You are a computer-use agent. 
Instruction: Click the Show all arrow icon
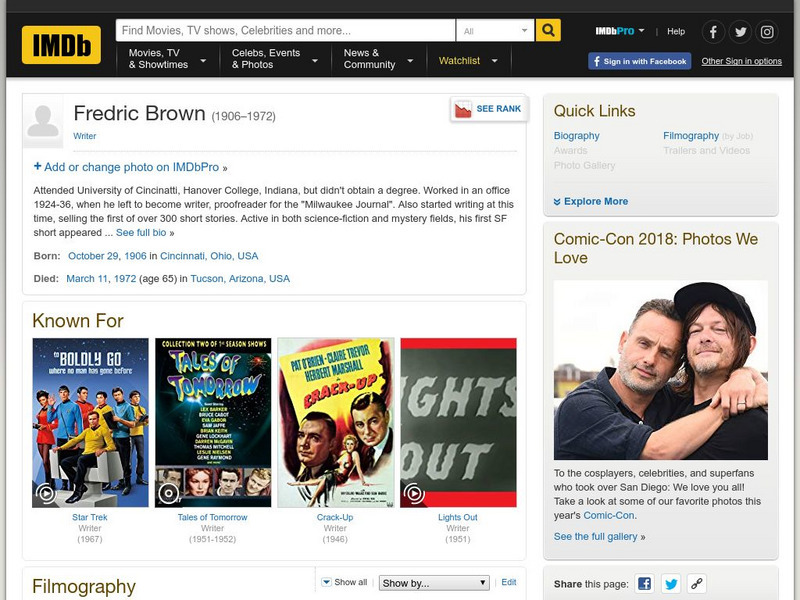click(327, 582)
